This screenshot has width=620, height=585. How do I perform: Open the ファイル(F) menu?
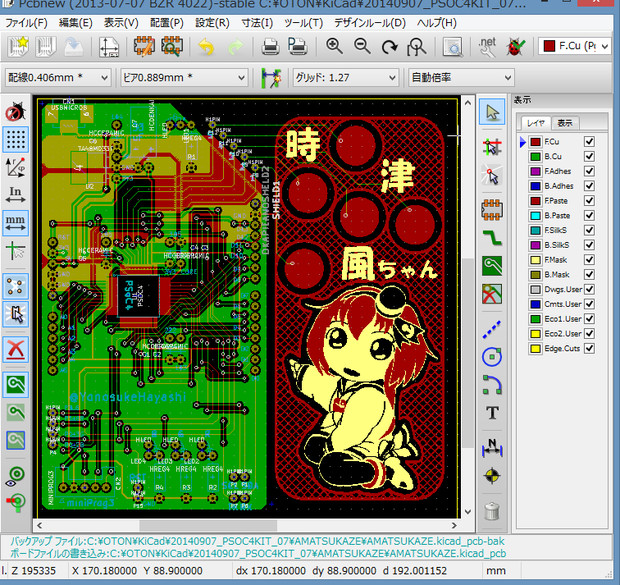coord(26,23)
